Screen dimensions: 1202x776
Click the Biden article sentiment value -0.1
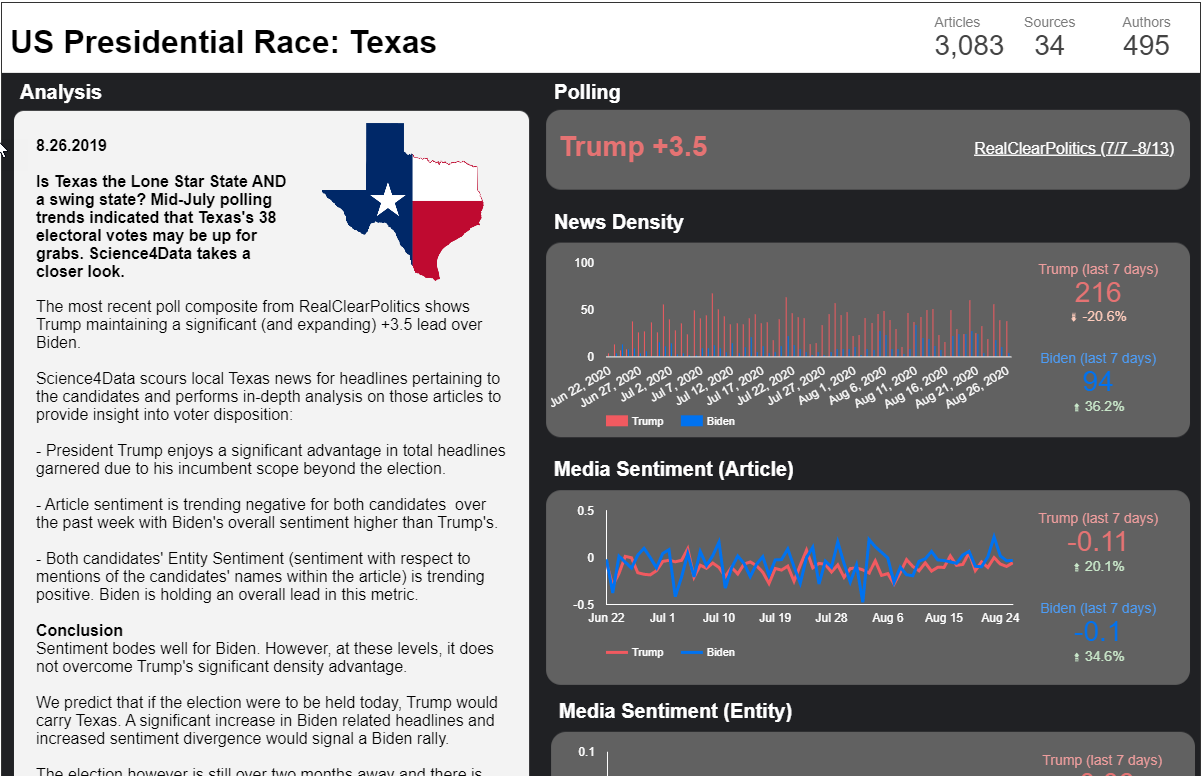(x=1098, y=632)
